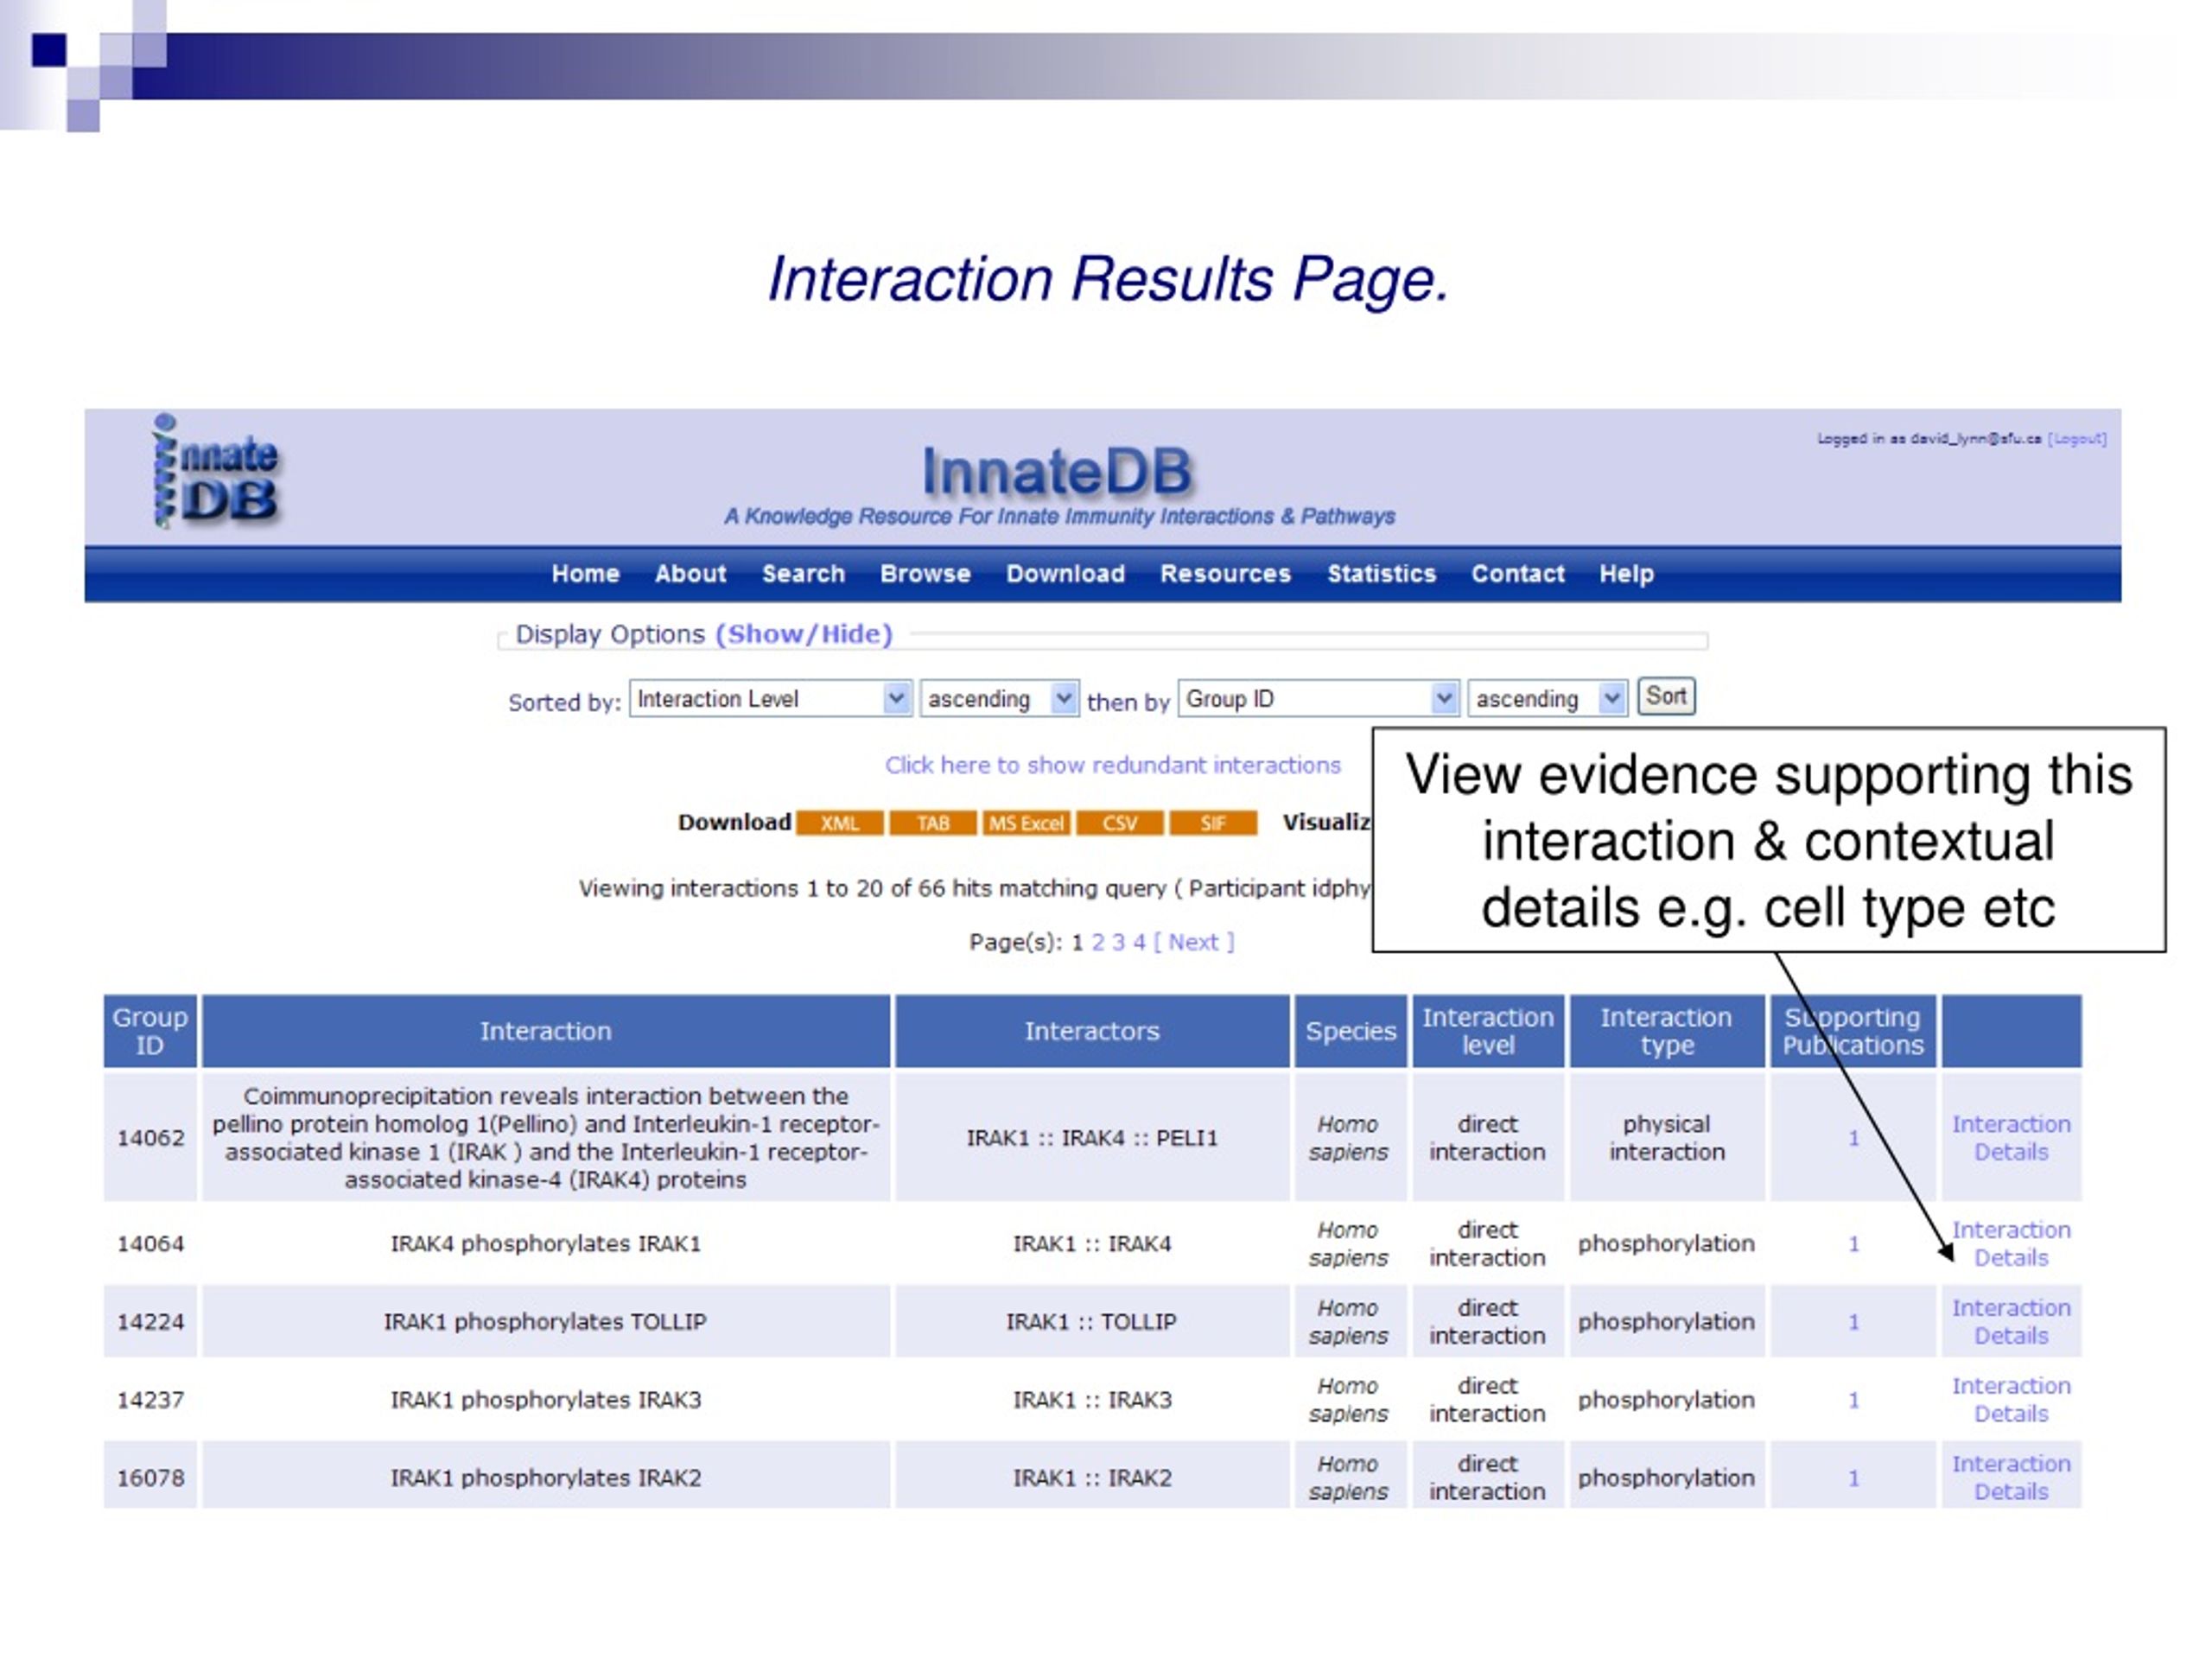This screenshot has width=2212, height=1659.
Task: Download results as MS Excel
Action: coord(1026,823)
